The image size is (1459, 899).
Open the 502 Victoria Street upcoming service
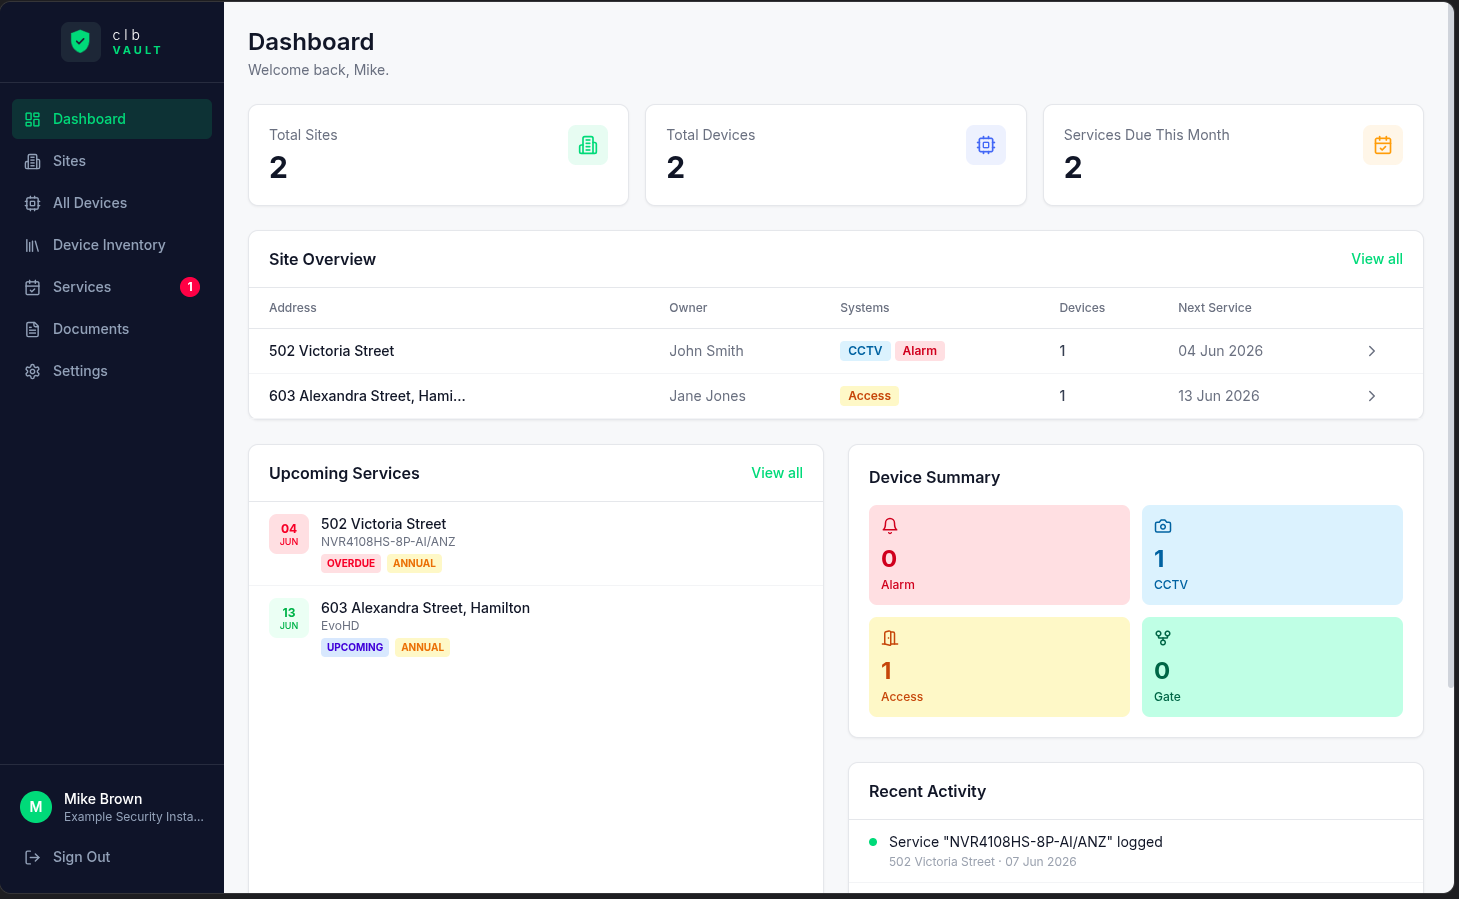click(536, 544)
